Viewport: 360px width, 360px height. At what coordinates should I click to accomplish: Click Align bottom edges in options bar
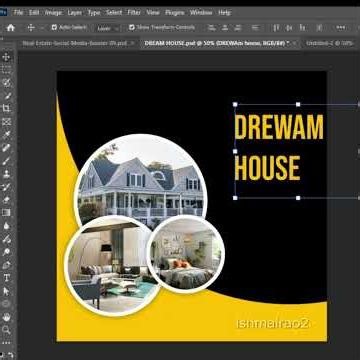pos(302,28)
